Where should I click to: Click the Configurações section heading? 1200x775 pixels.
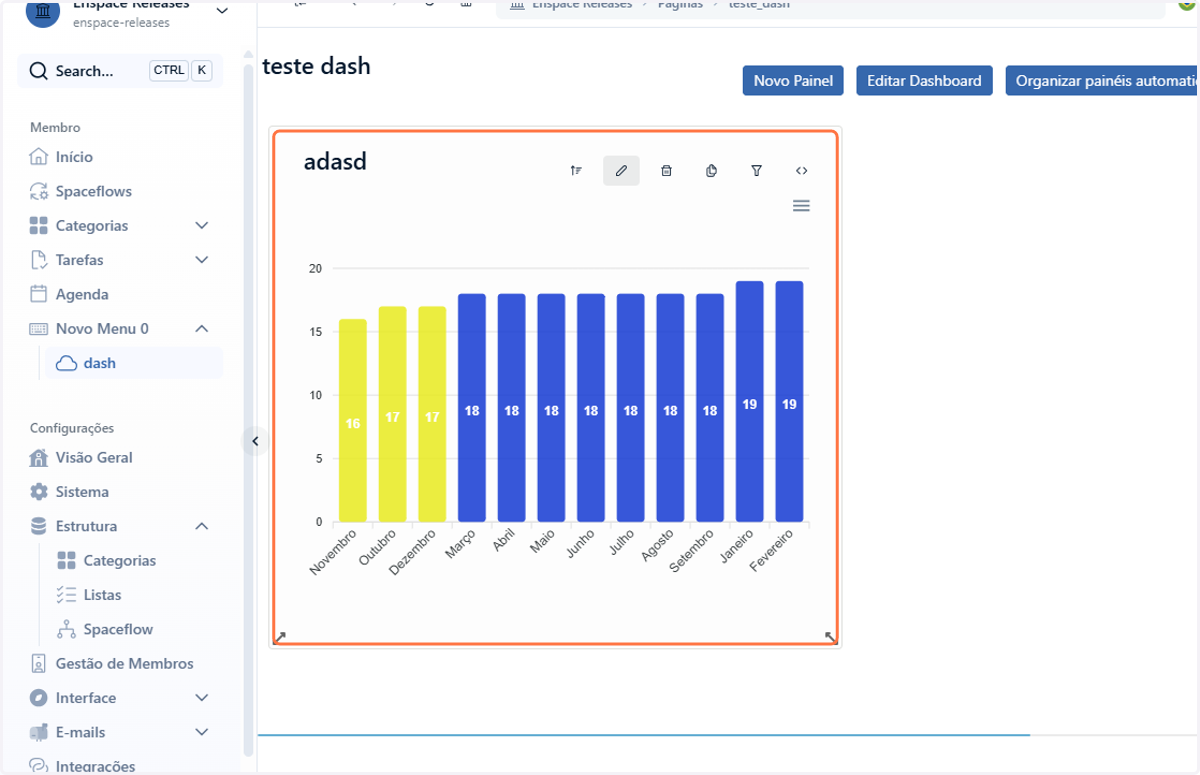click(72, 428)
